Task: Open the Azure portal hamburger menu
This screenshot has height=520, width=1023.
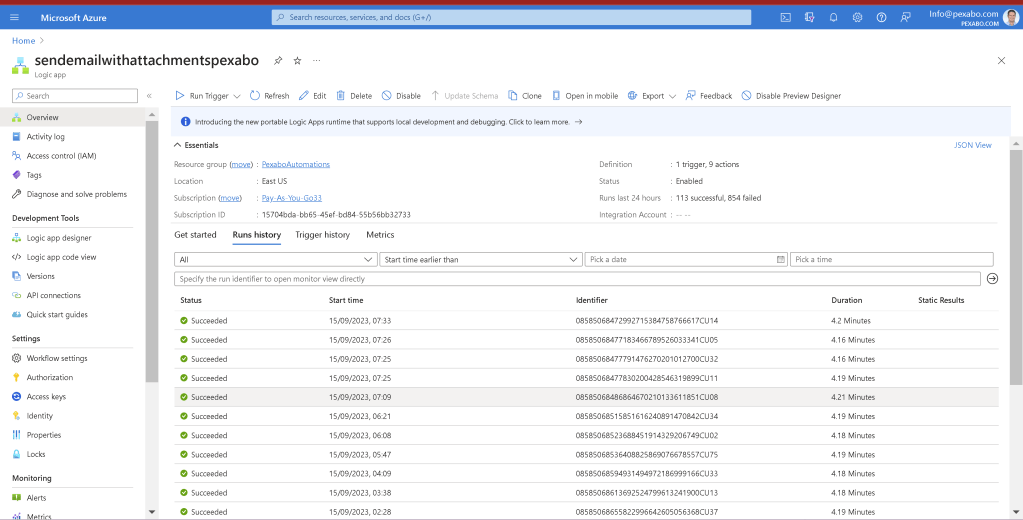Action: tap(14, 18)
